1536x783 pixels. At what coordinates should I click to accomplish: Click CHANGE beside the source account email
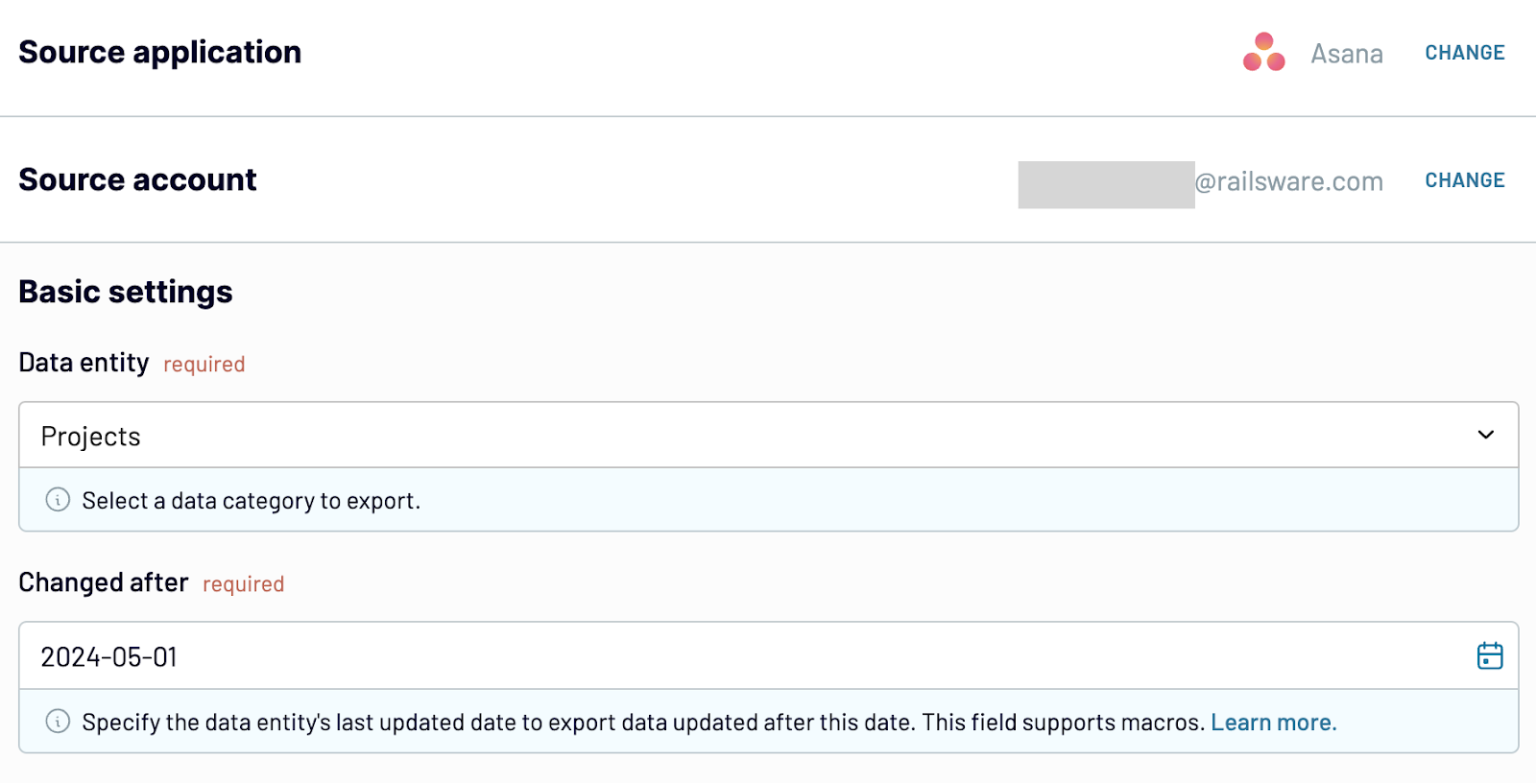tap(1464, 180)
